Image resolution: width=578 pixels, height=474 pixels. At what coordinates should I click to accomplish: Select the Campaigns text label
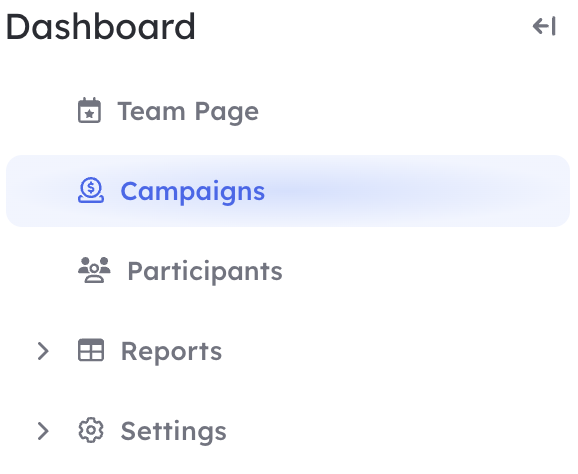(x=193, y=192)
